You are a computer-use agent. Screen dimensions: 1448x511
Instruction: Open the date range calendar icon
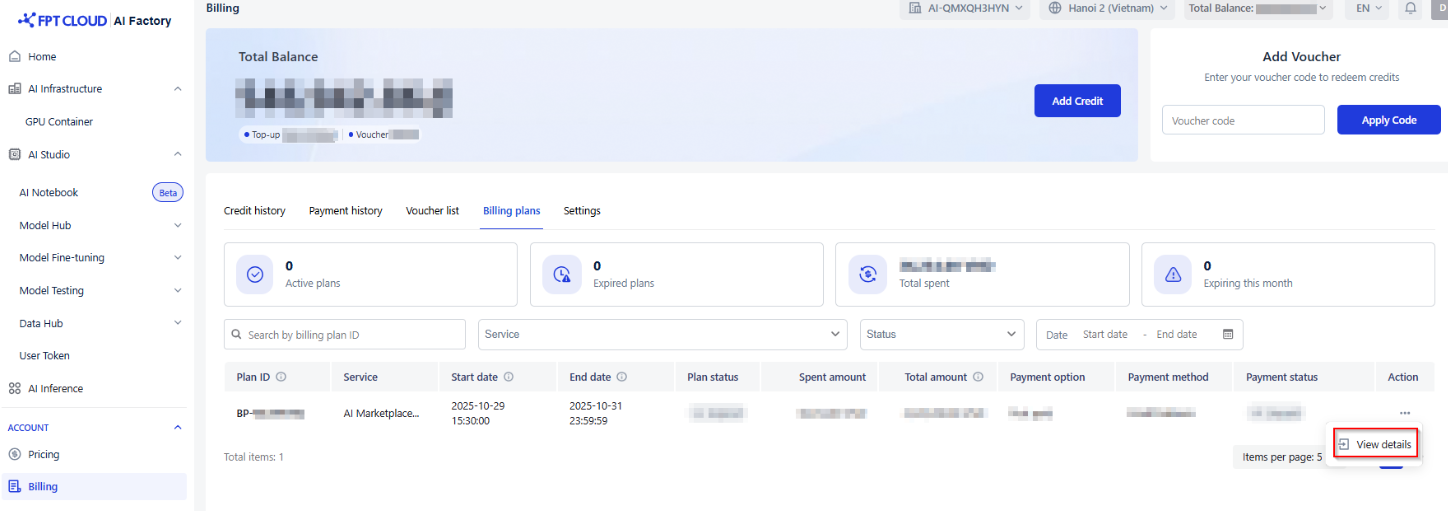tap(1228, 334)
